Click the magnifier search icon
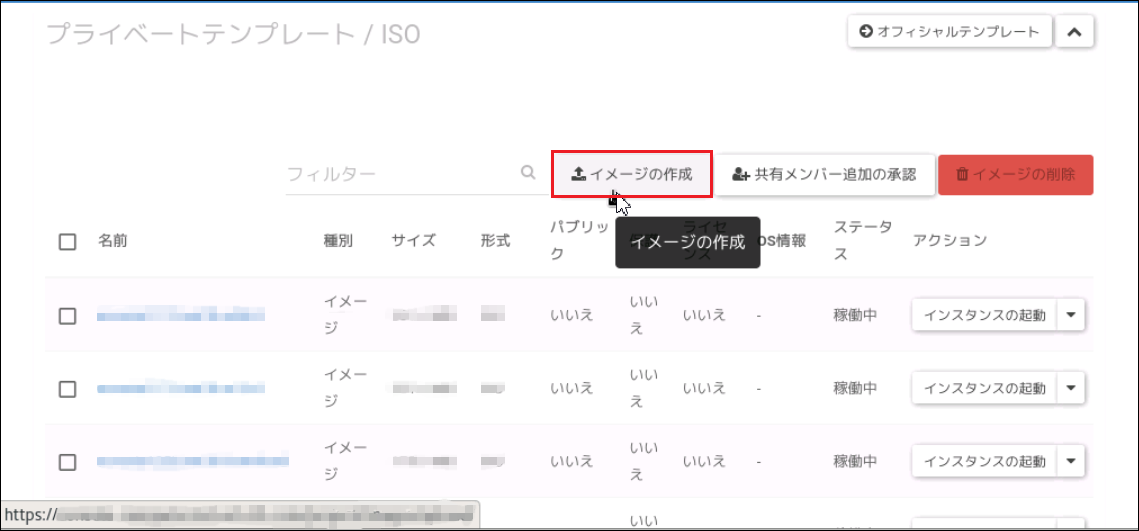This screenshot has width=1139, height=531. coord(528,172)
